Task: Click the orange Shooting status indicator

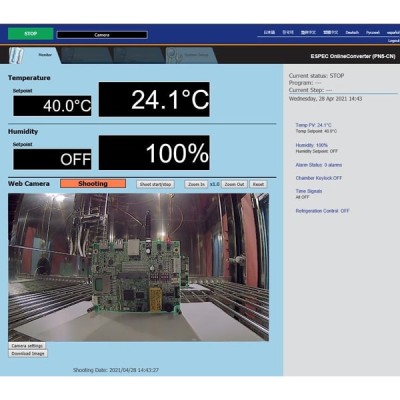Action: coord(93,184)
